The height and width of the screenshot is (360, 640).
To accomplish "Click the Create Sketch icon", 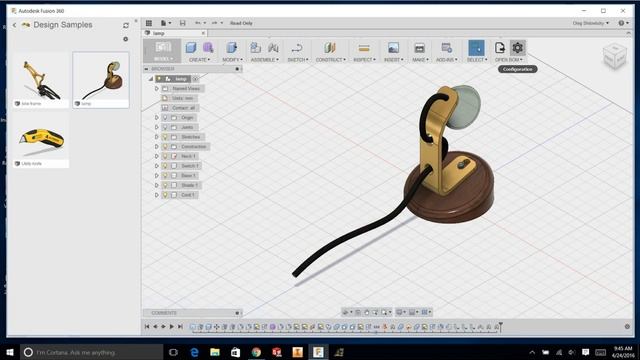I will [x=297, y=48].
